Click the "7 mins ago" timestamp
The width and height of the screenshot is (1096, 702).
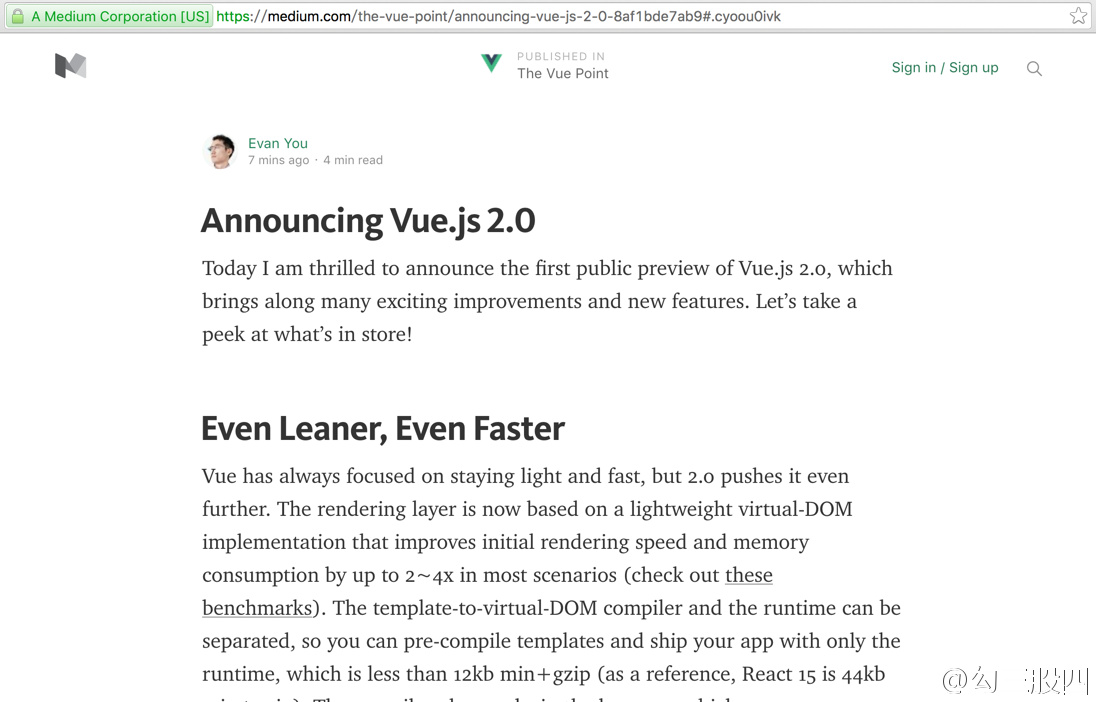pos(278,160)
